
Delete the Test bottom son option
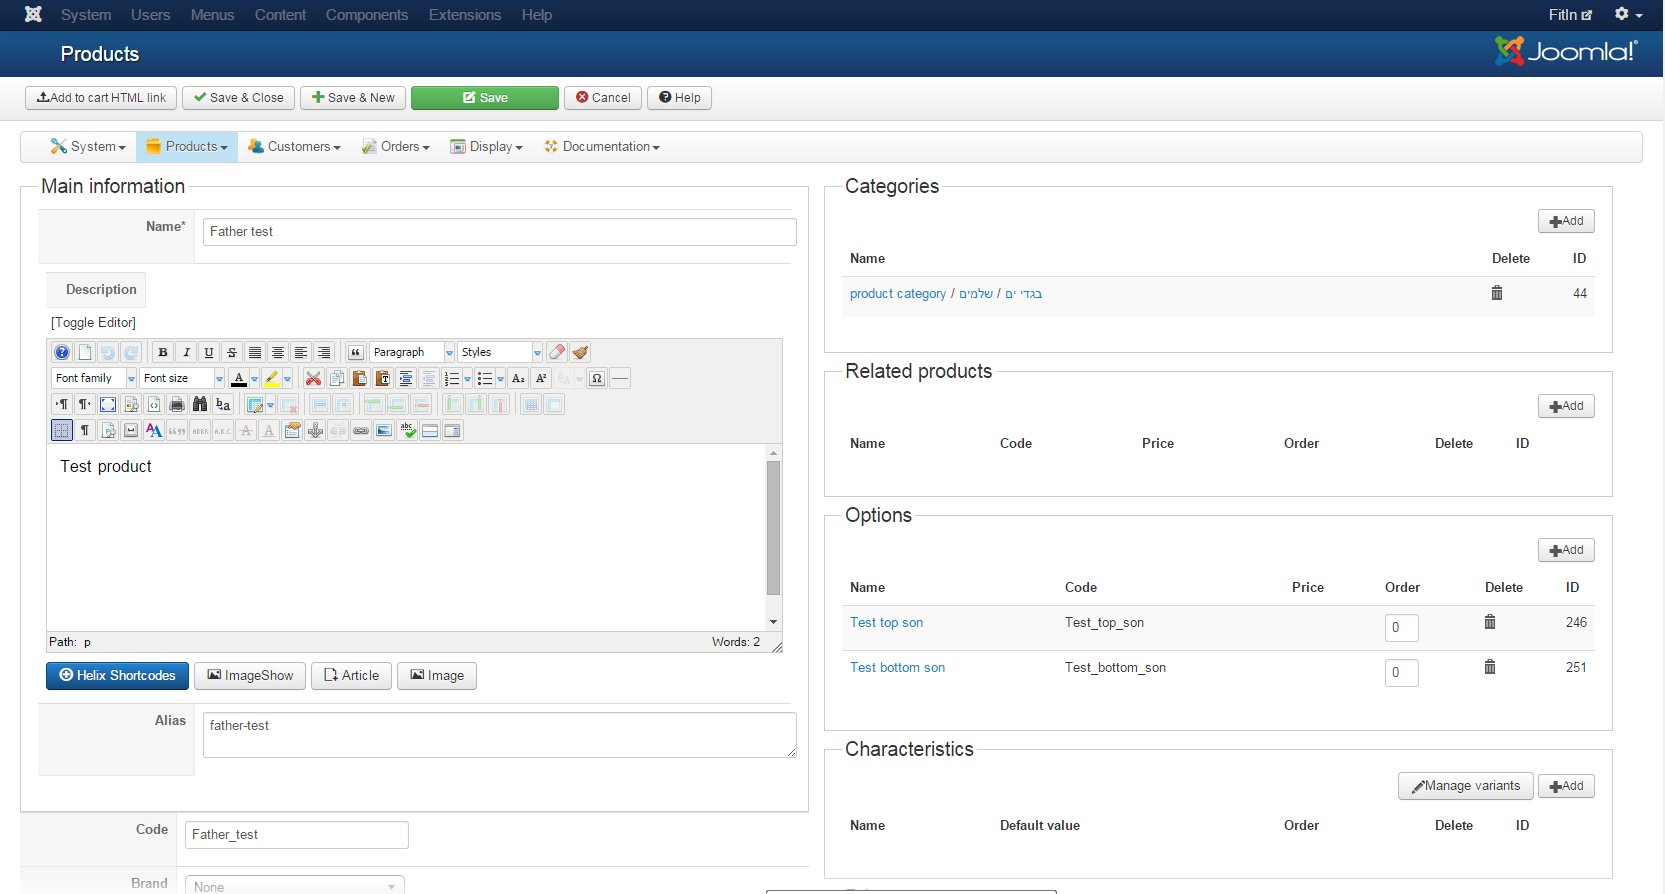[1490, 667]
